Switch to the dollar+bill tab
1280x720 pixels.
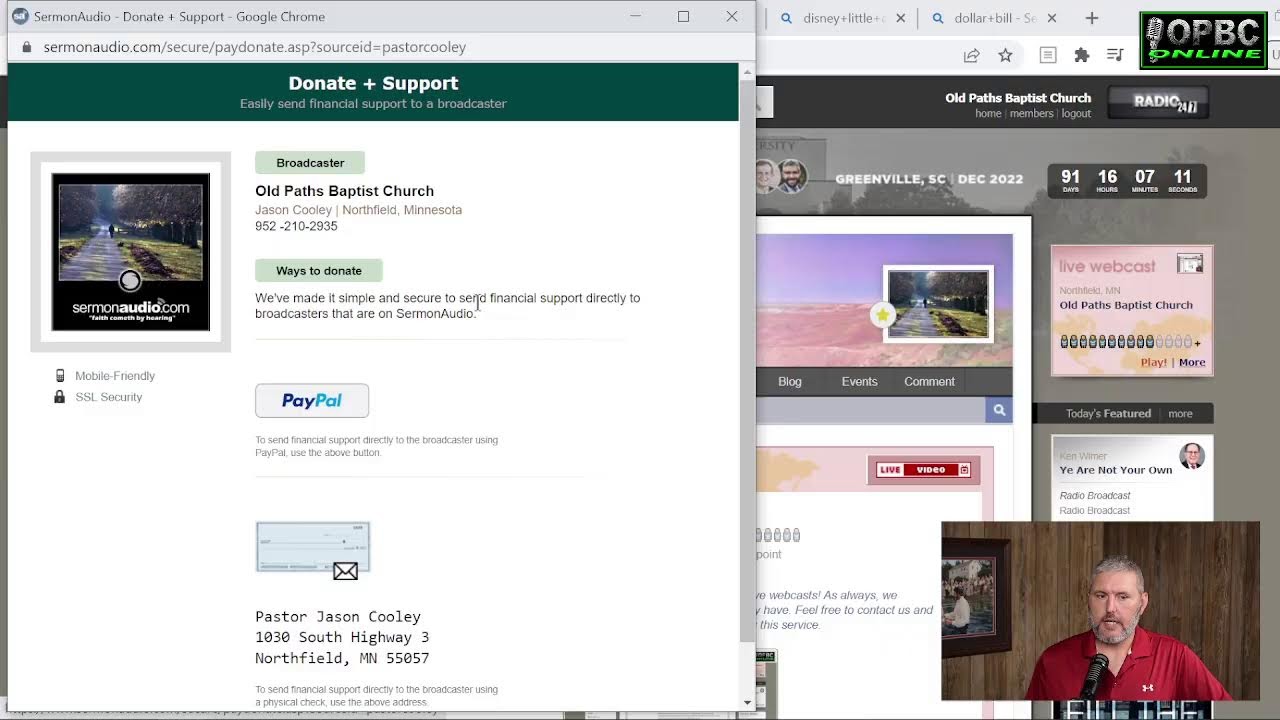[990, 18]
